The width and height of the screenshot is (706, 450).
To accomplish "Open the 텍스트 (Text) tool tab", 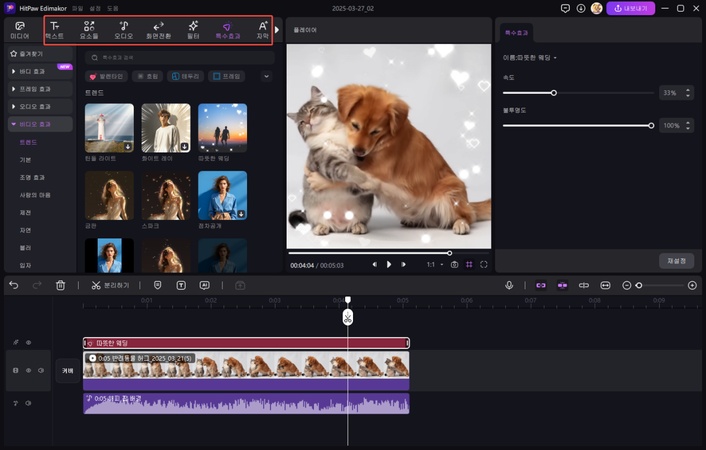I will tap(55, 29).
